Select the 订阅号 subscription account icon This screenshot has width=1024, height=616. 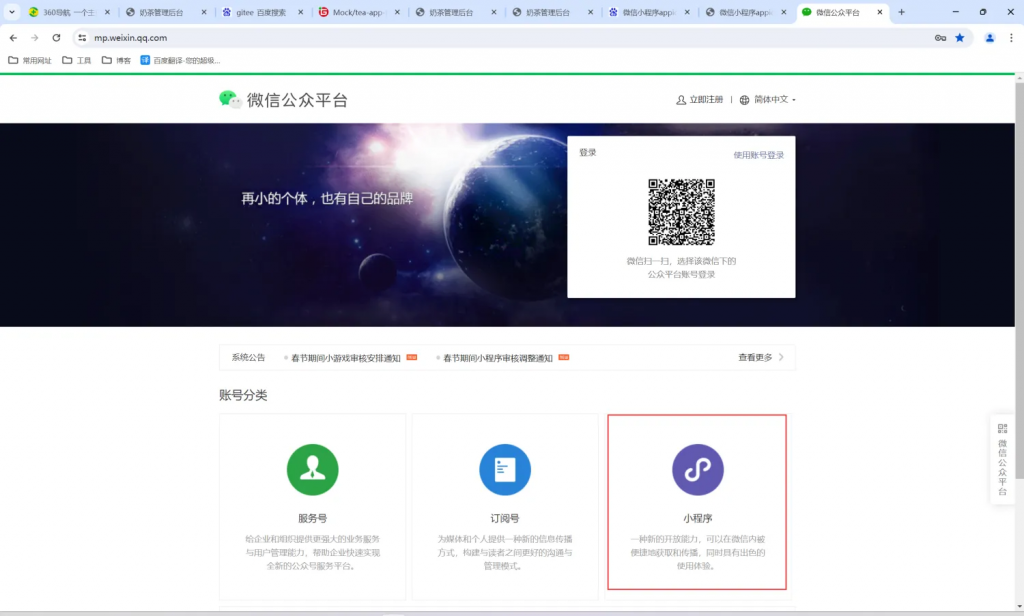coord(505,470)
